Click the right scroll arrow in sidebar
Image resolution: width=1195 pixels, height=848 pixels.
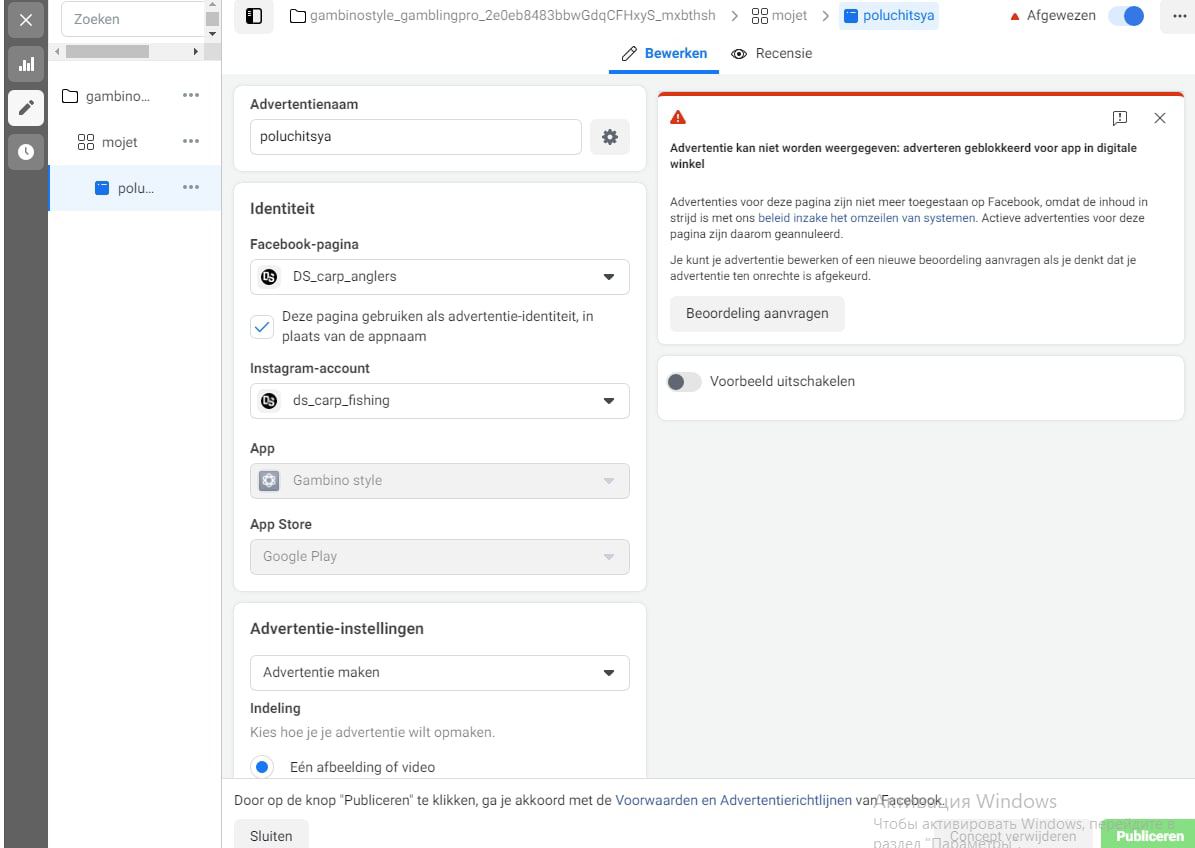[x=195, y=52]
